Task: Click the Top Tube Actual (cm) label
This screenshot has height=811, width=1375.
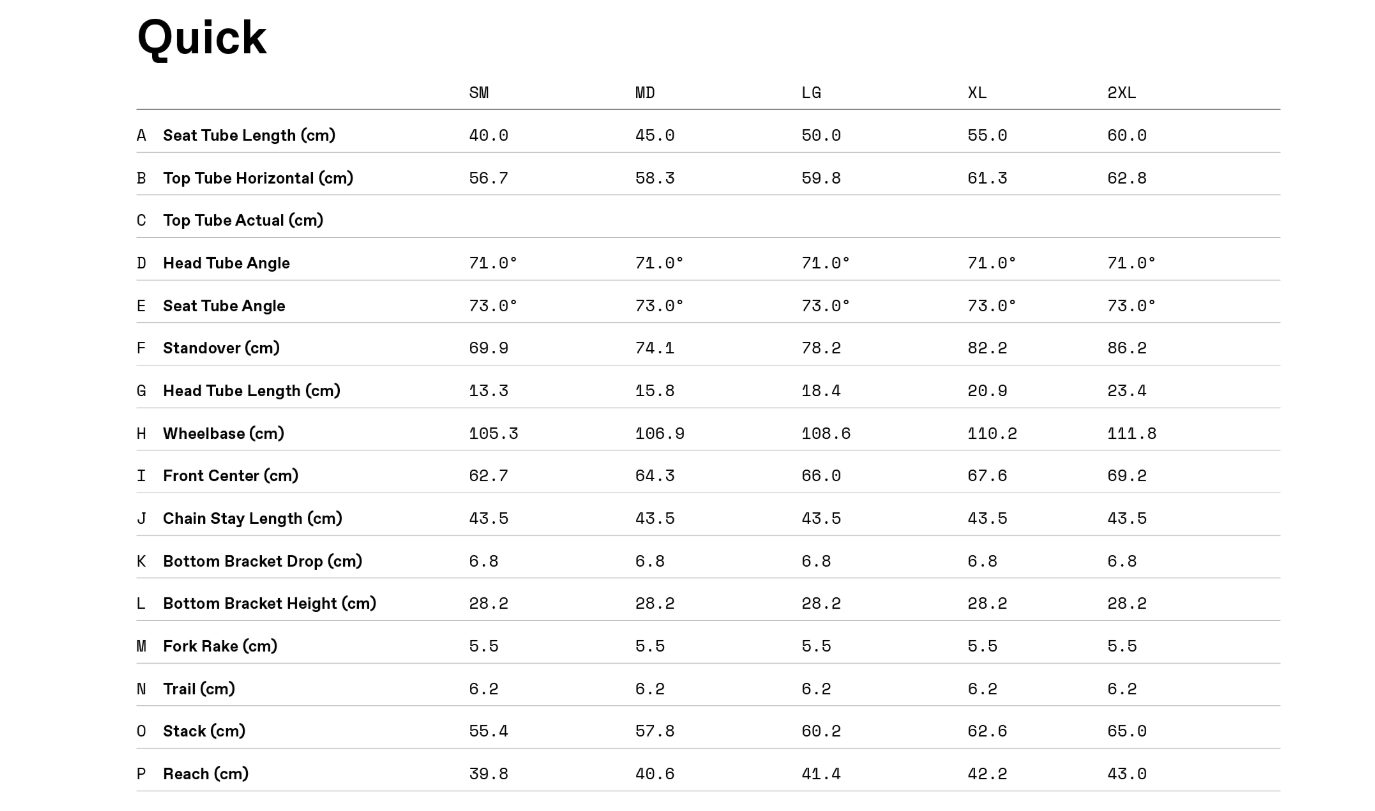Action: click(243, 220)
